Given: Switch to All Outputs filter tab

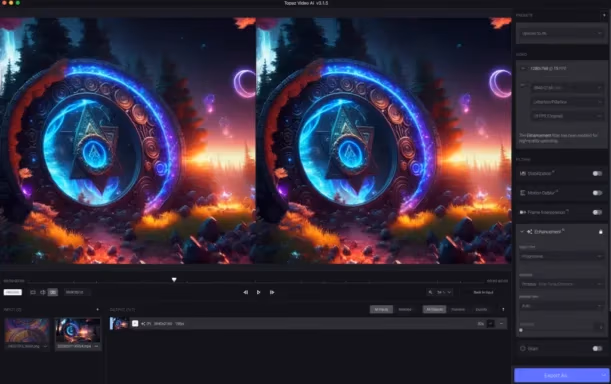Looking at the screenshot, I should [434, 310].
